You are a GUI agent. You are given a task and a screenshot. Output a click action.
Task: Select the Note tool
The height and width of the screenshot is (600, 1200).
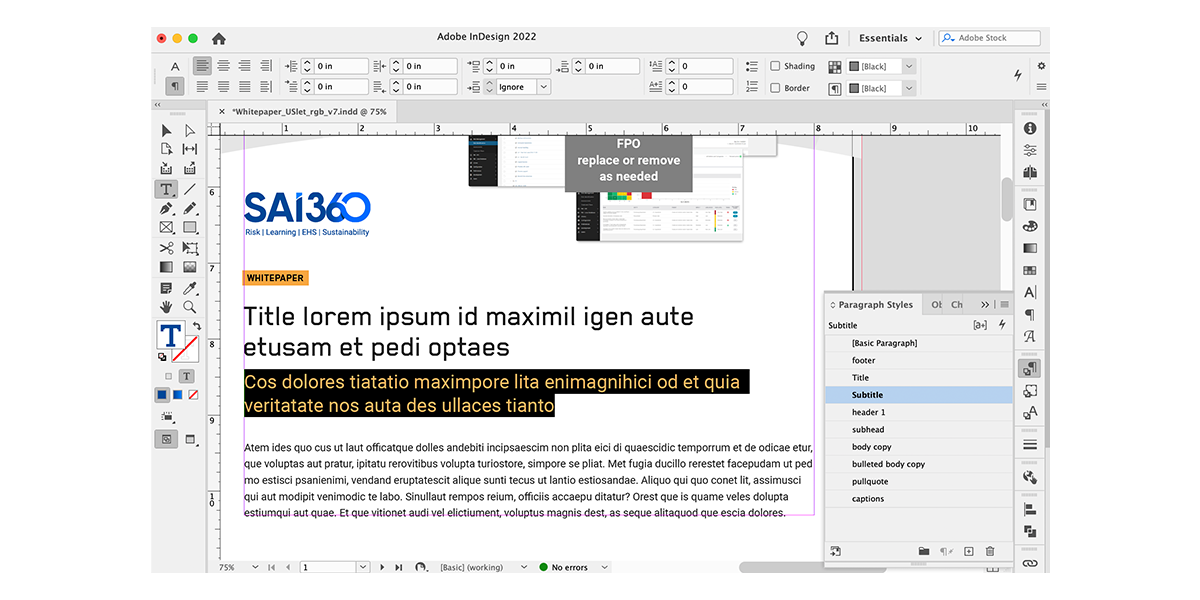(166, 288)
